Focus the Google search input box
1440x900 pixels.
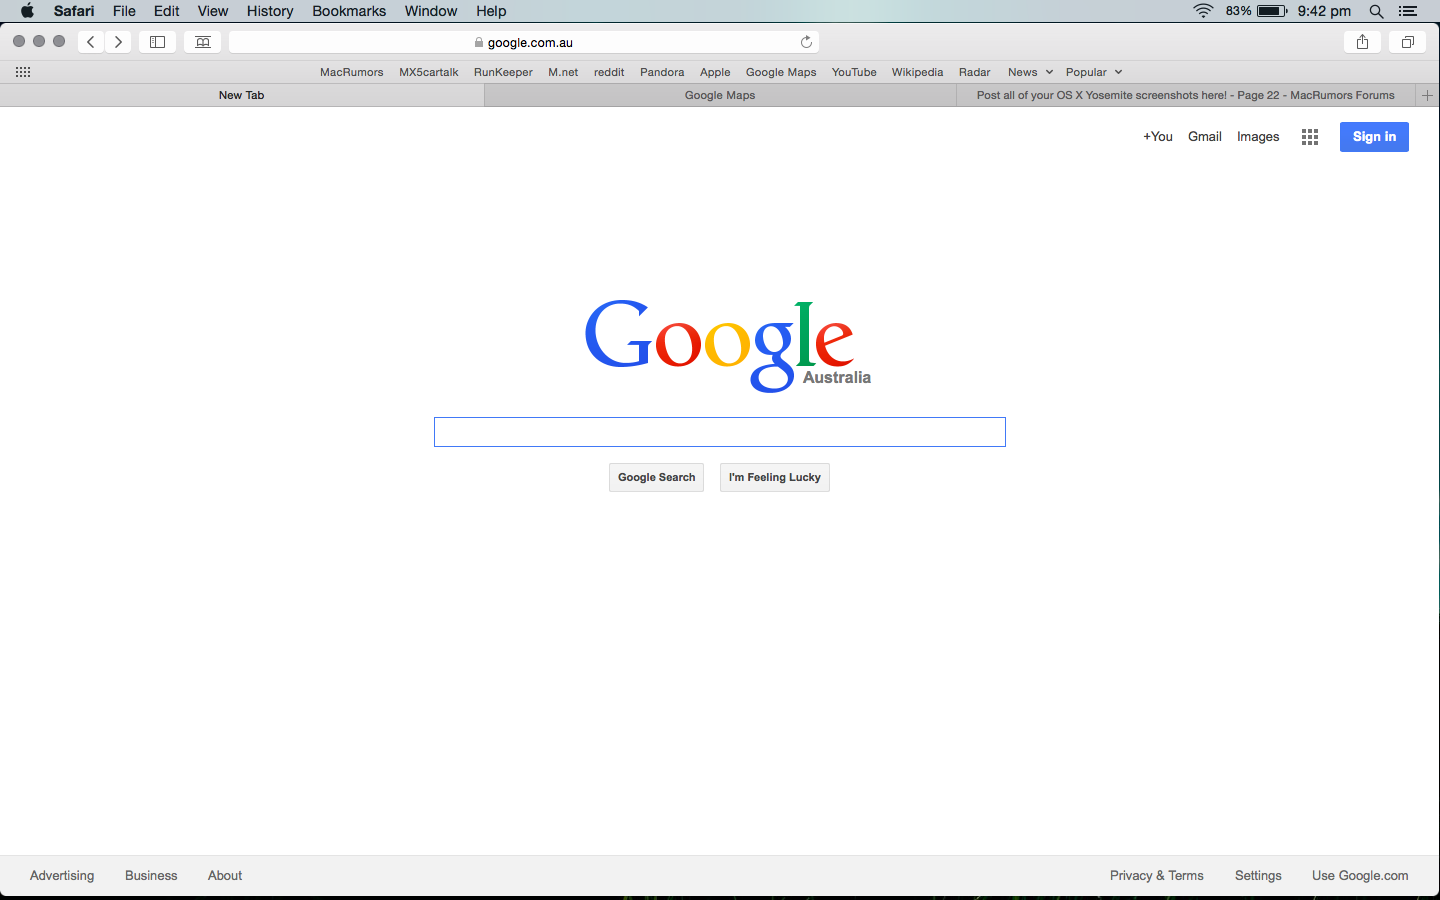pyautogui.click(x=720, y=432)
